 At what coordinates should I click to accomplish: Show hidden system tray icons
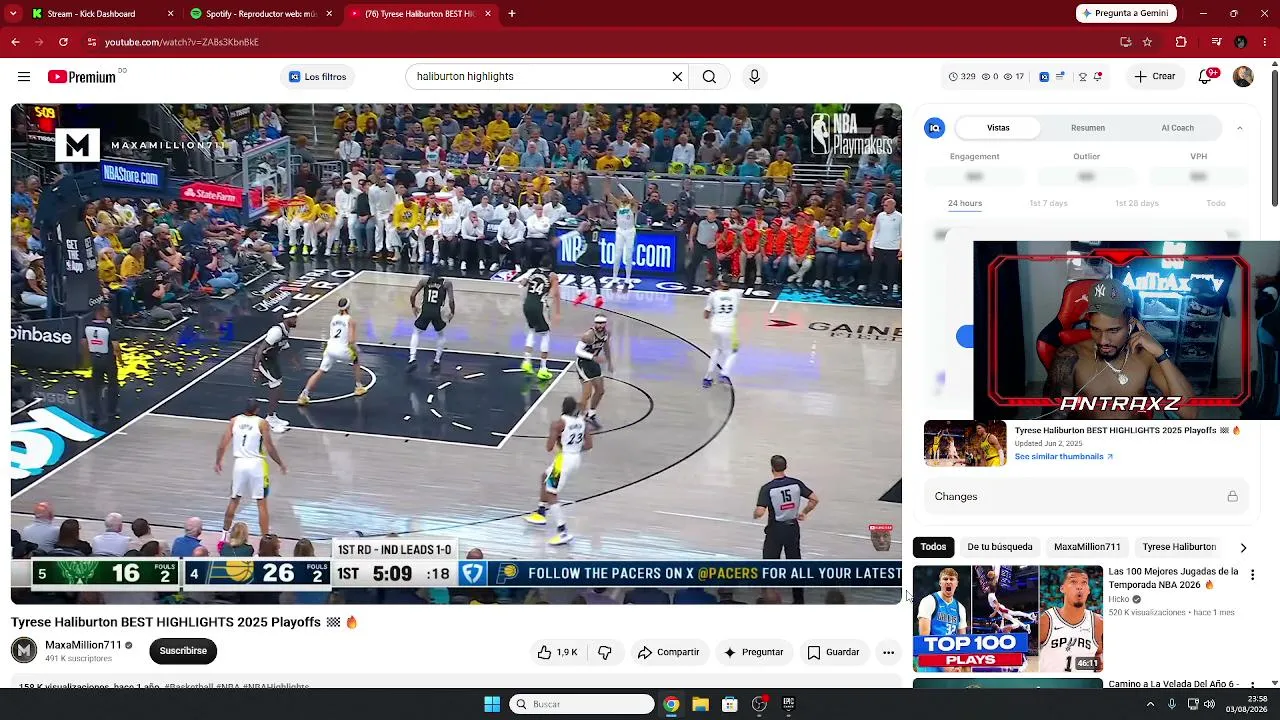click(1150, 704)
